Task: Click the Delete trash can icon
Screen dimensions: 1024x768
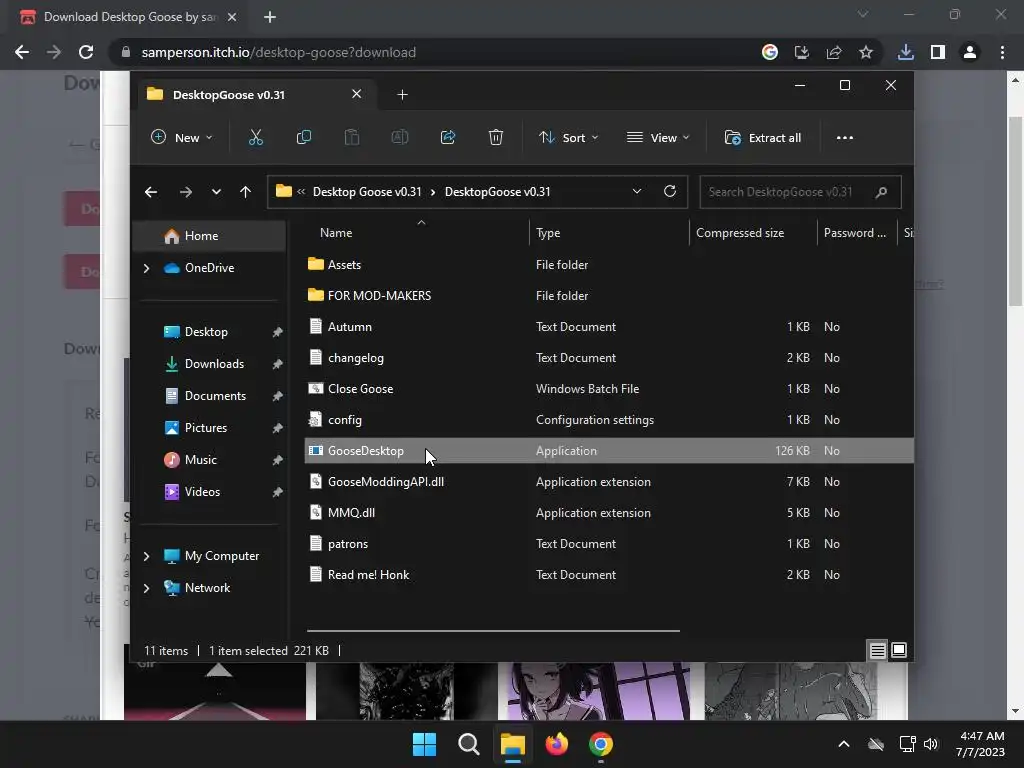Action: (x=496, y=138)
